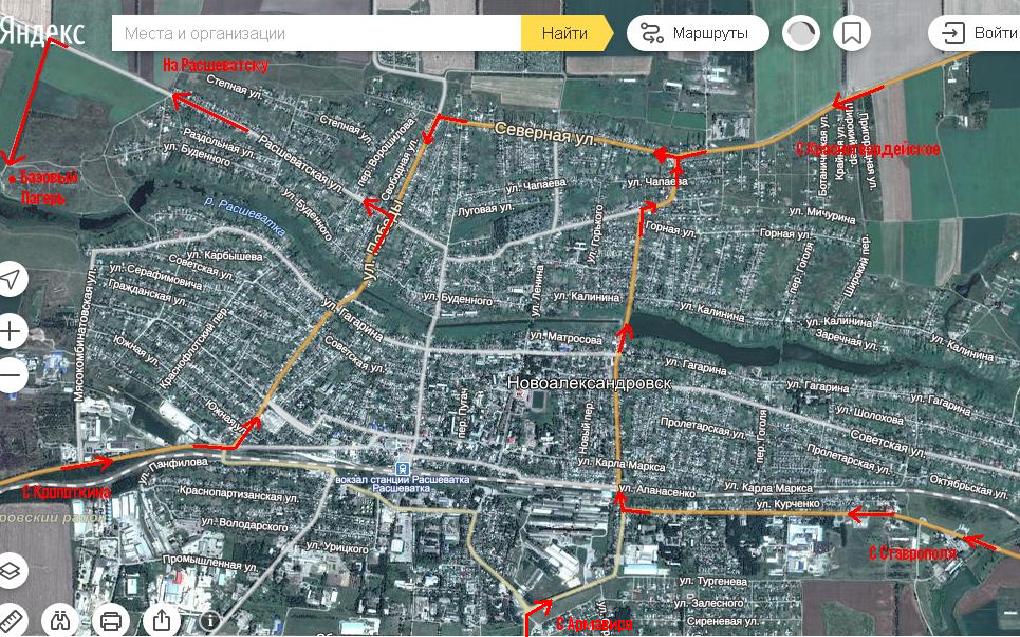This screenshot has height=637, width=1020.
Task: Toggle the traffic indicator round button
Action: pyautogui.click(x=800, y=33)
